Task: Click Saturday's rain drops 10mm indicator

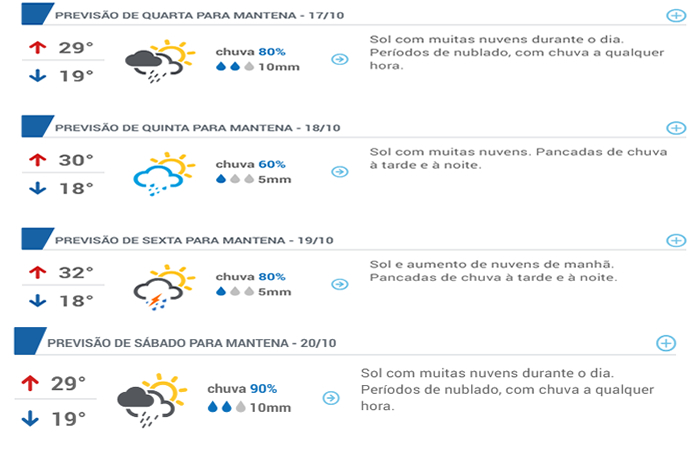Action: point(249,407)
